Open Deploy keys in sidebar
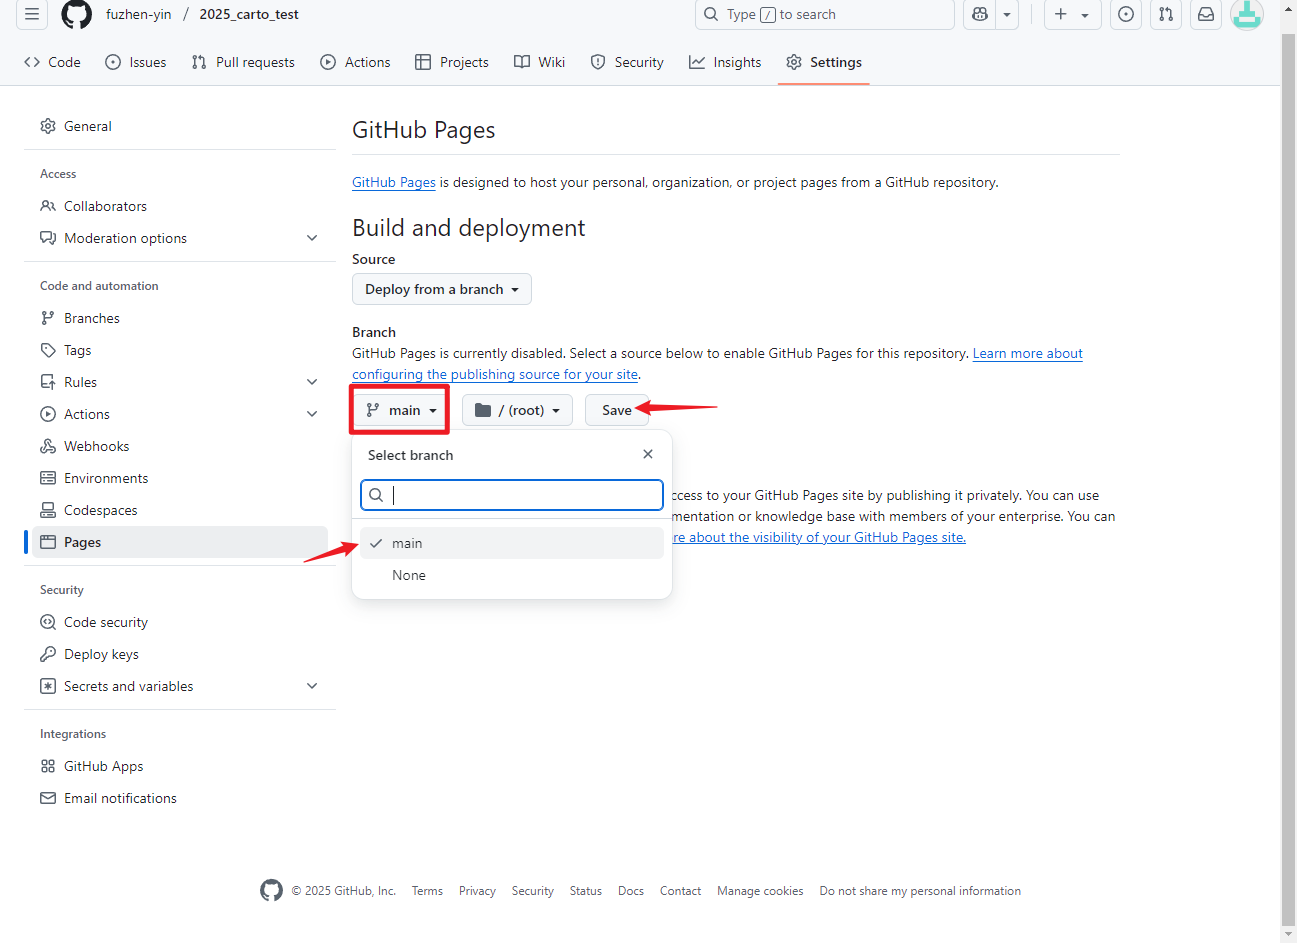 [180, 654]
